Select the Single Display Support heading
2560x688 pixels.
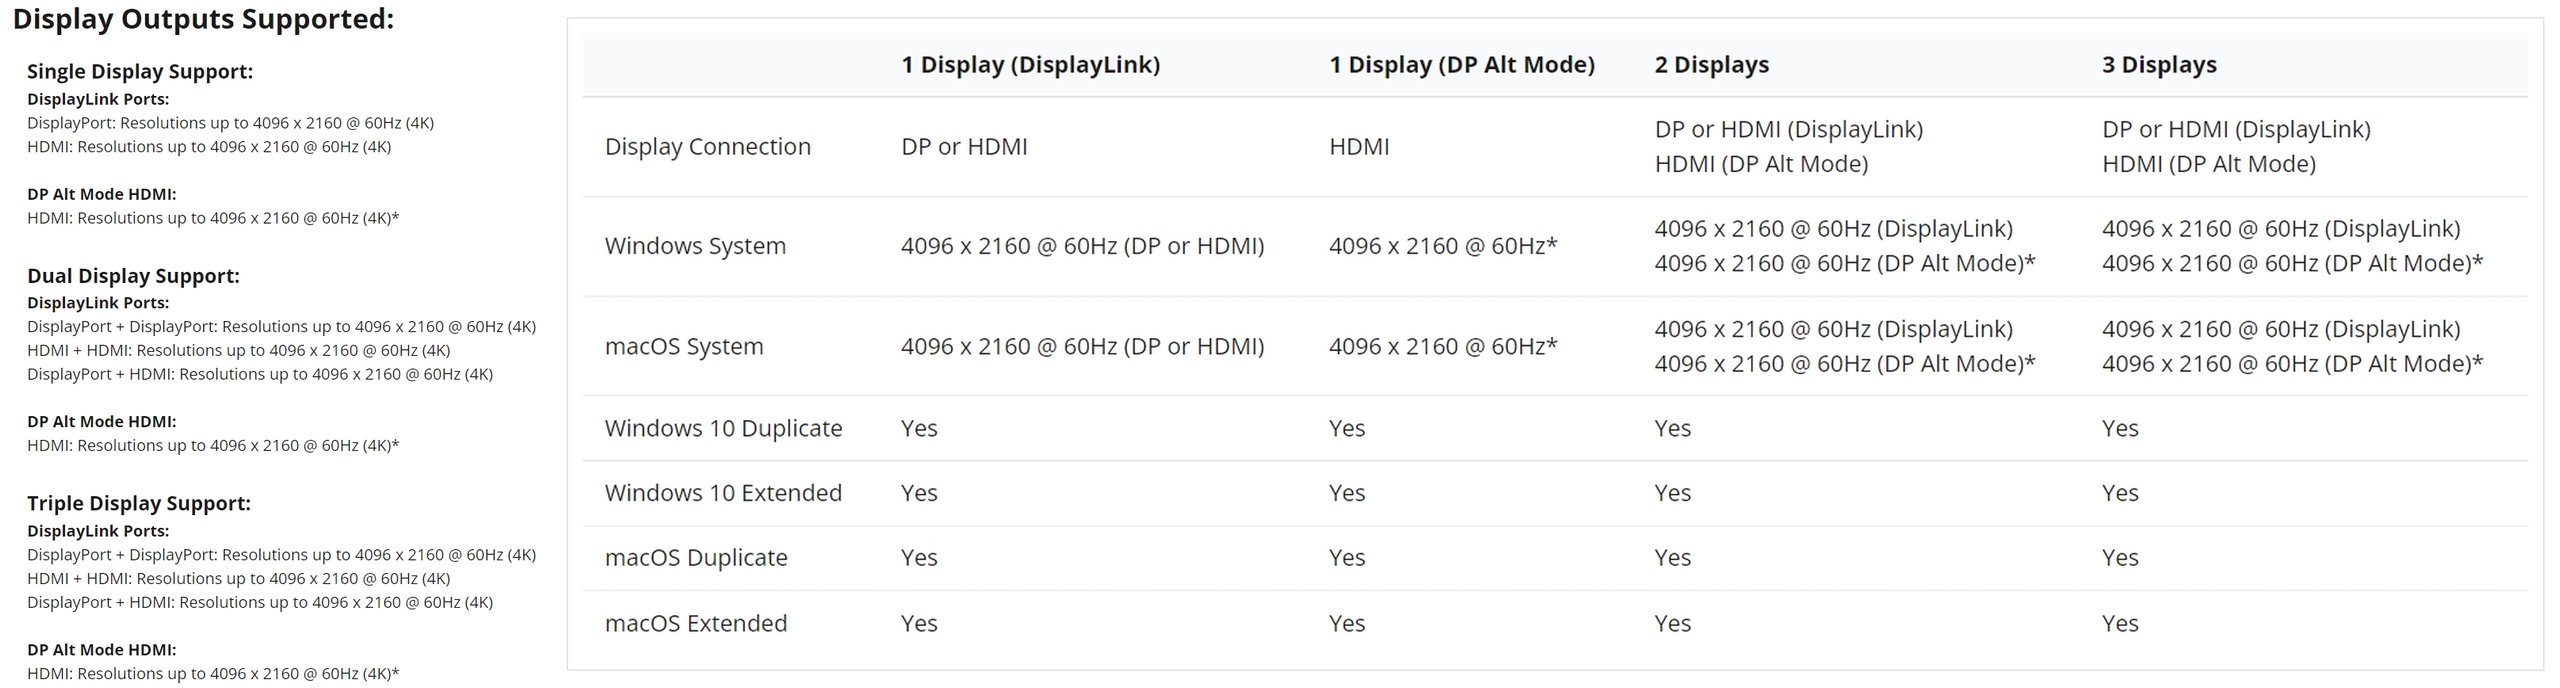140,71
